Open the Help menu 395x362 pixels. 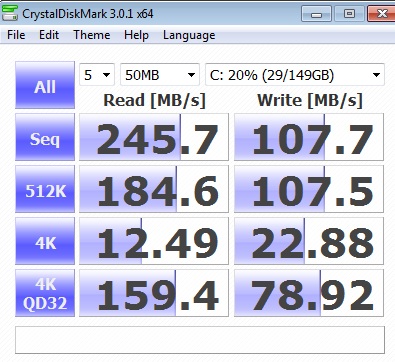tap(136, 35)
